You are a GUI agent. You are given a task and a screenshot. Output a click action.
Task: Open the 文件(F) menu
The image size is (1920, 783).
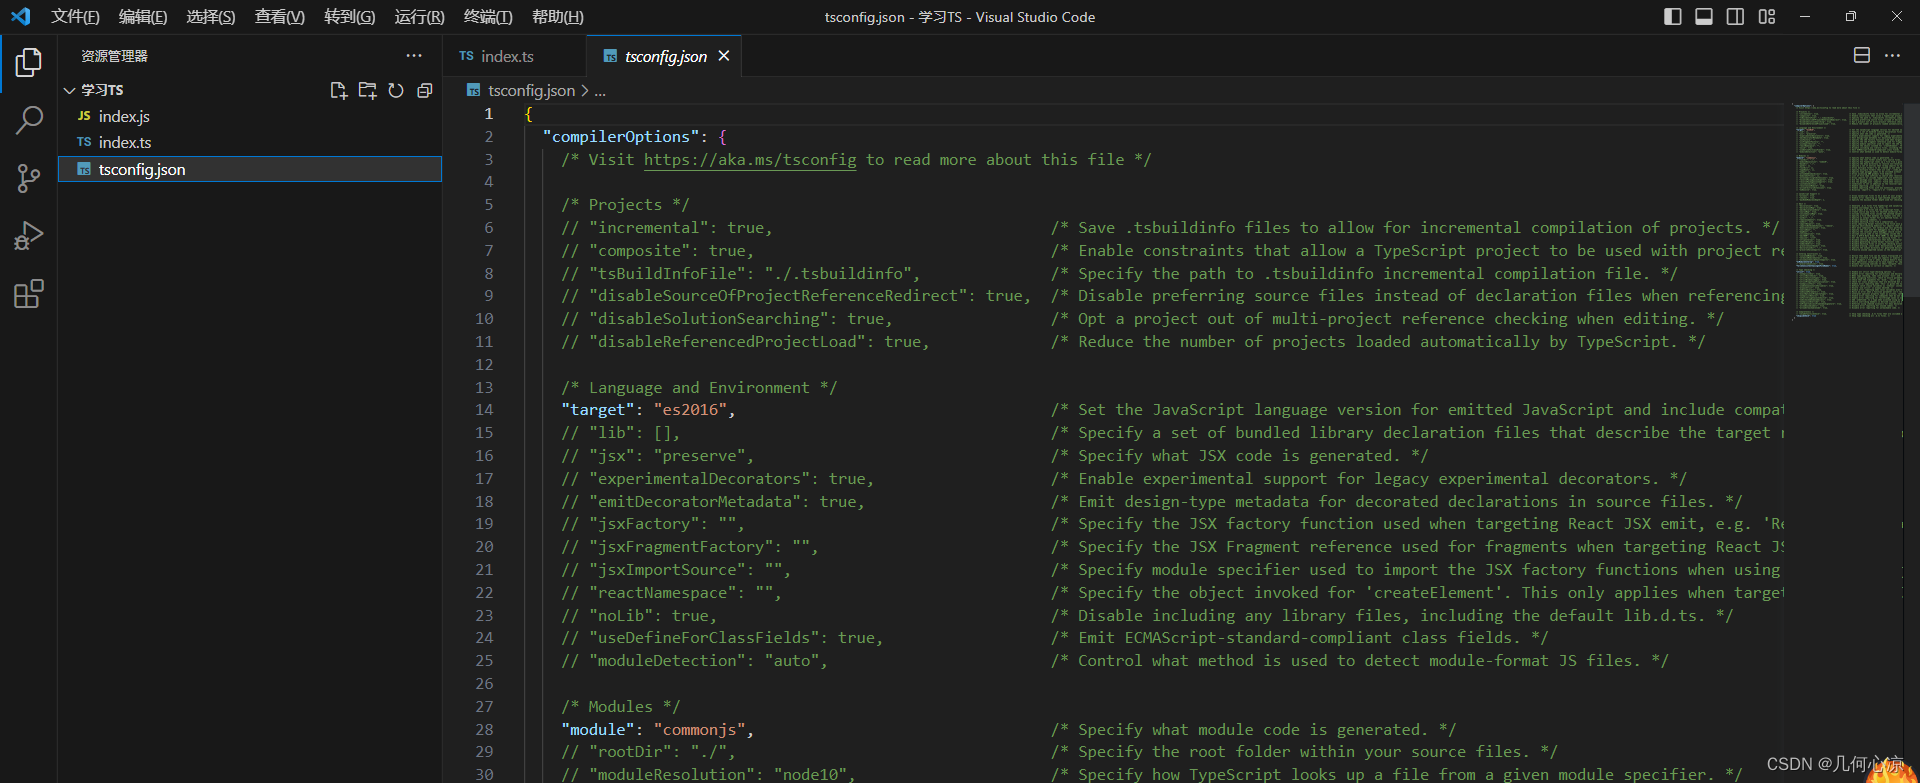click(x=75, y=17)
